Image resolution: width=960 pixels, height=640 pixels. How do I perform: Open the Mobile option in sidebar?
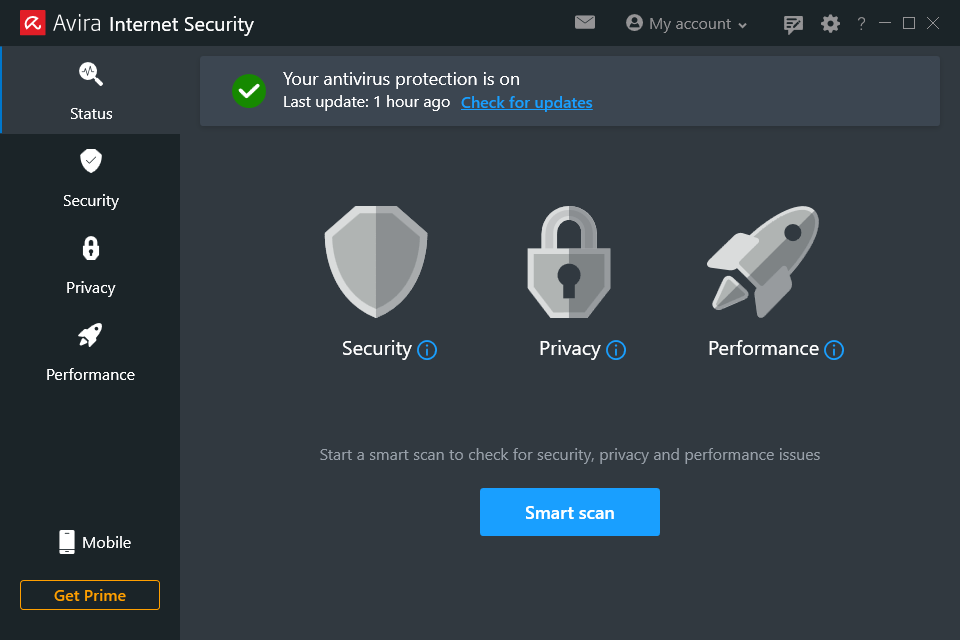click(x=95, y=542)
